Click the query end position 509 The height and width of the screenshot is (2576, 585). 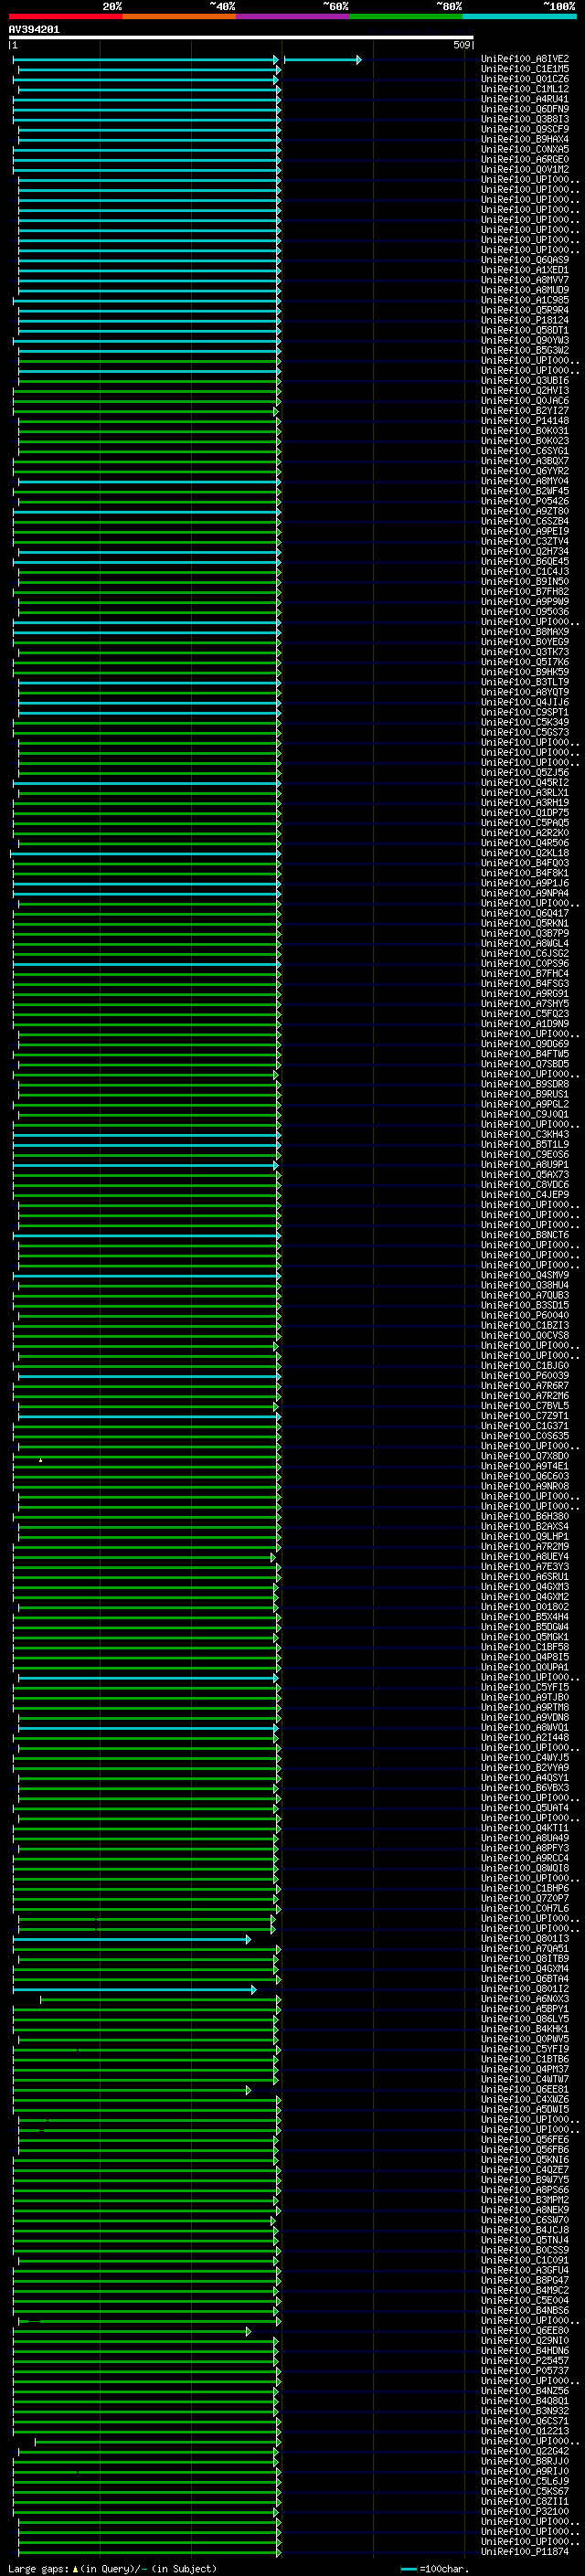click(x=461, y=45)
